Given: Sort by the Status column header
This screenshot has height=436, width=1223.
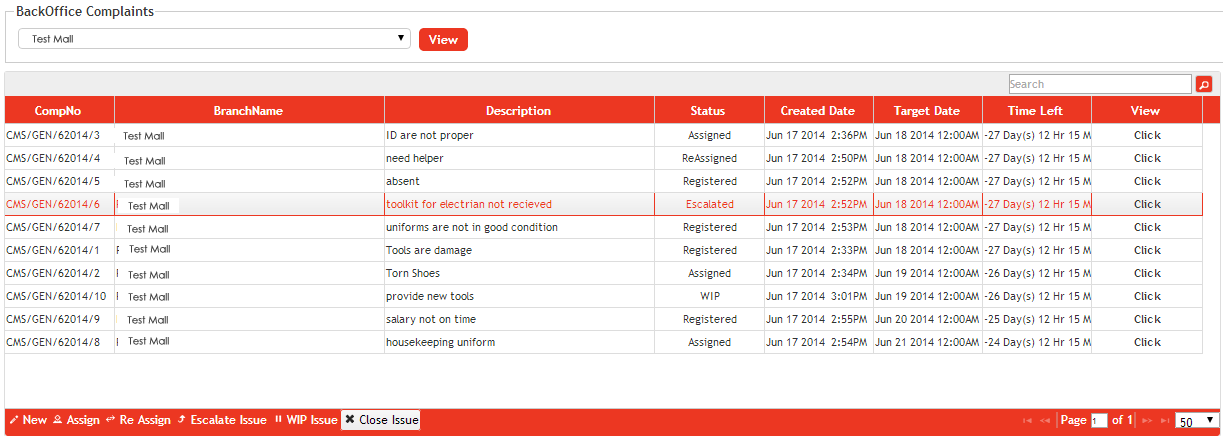Looking at the screenshot, I should (708, 111).
